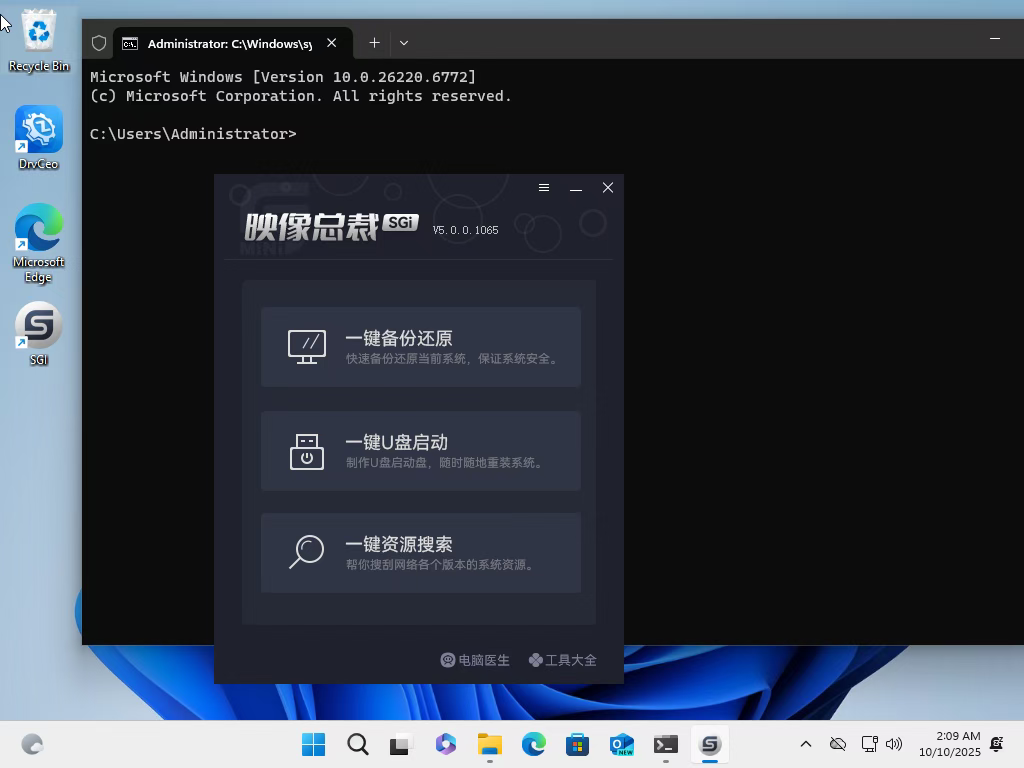Click 一键备份还原 backup restore option
The image size is (1024, 768).
point(420,347)
